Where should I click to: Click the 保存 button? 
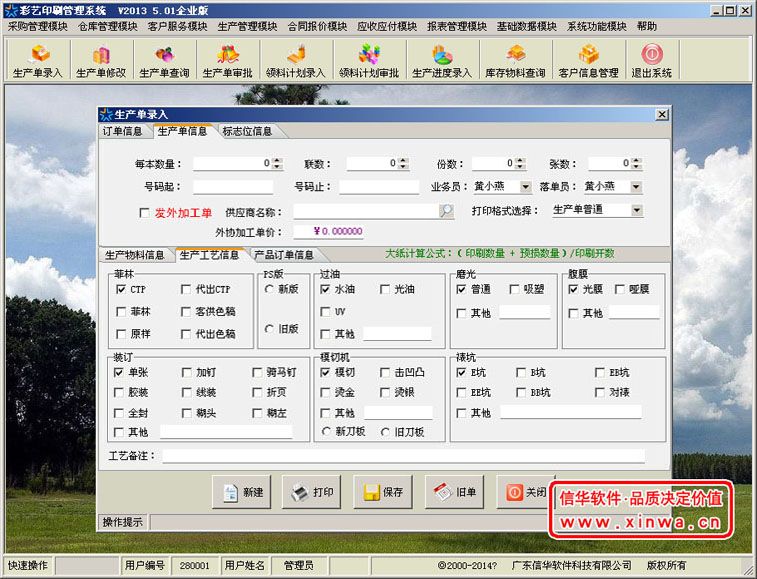click(384, 492)
